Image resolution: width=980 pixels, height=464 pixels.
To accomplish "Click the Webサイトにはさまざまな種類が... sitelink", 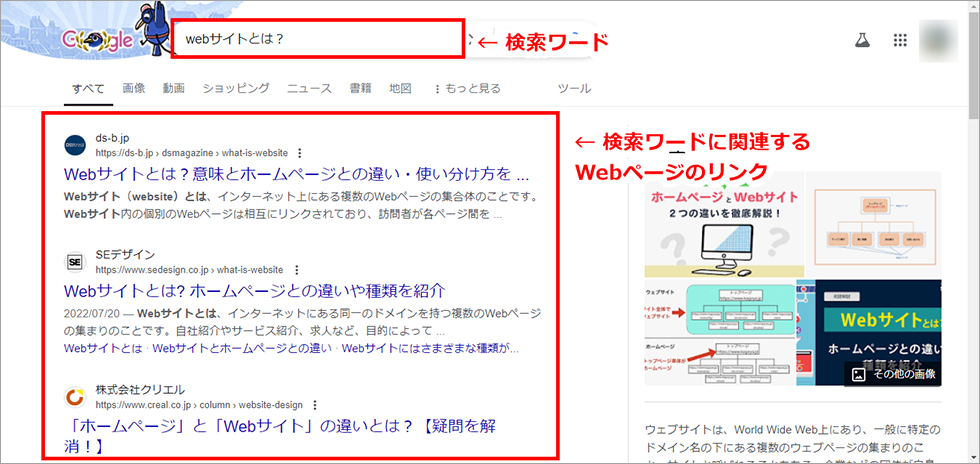I will coord(431,348).
